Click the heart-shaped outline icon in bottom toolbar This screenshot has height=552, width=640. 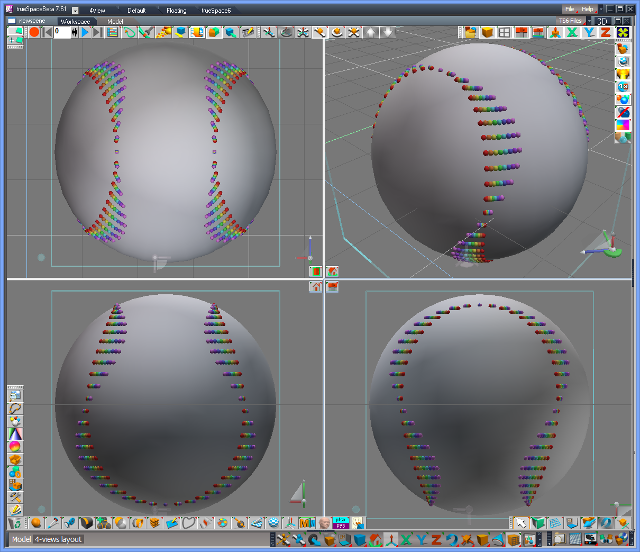click(190, 523)
